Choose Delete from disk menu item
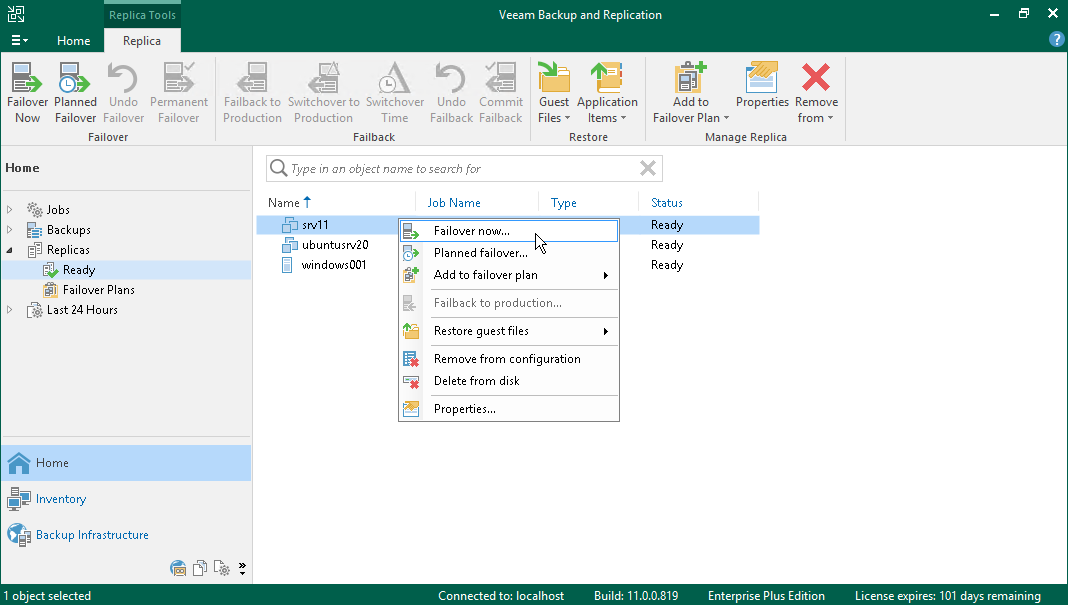This screenshot has width=1068, height=605. [509, 381]
